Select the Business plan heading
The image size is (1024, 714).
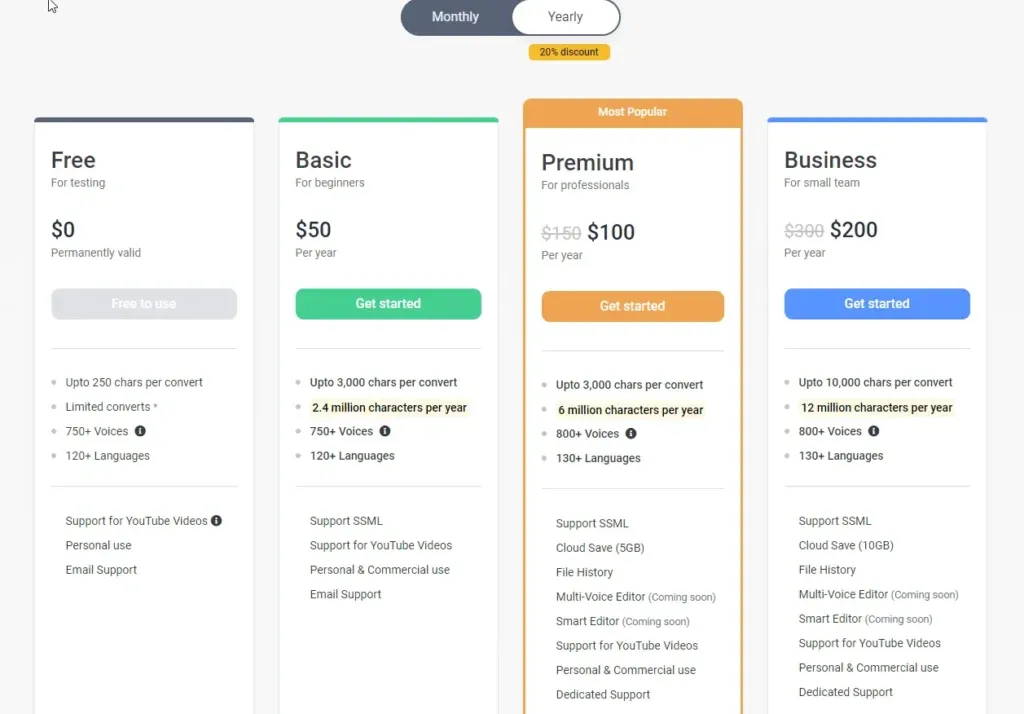click(x=830, y=160)
